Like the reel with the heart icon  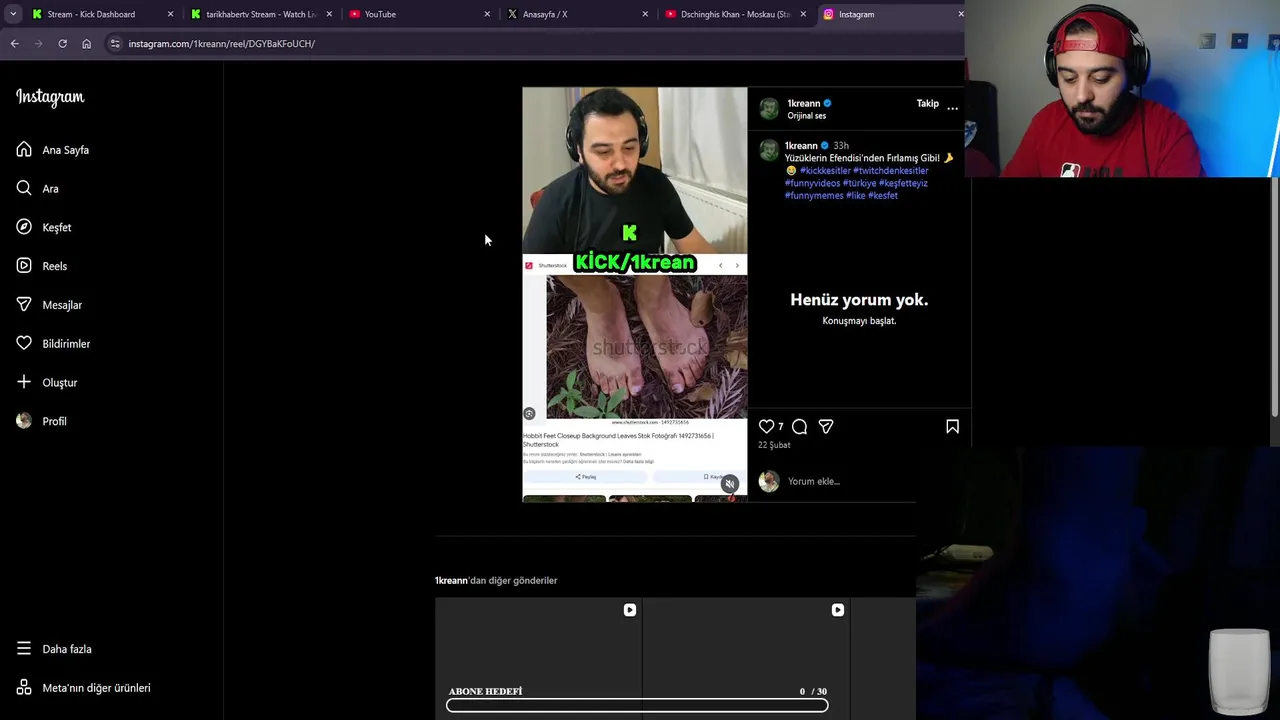point(766,426)
